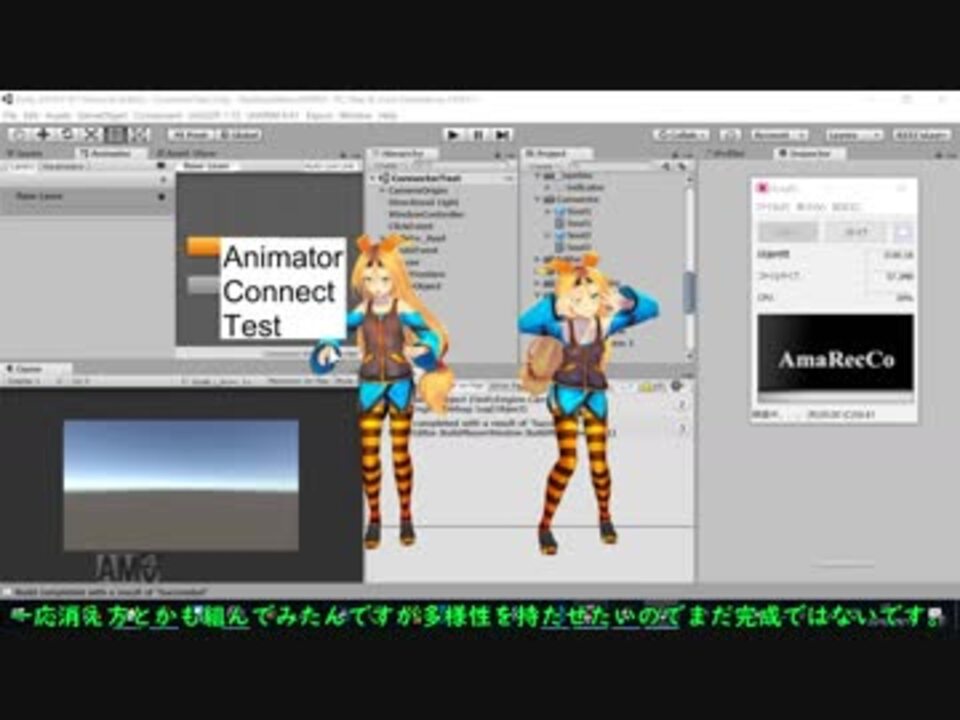Screen dimensions: 960x720
Task: Open the Layers dropdown
Action: click(x=855, y=135)
